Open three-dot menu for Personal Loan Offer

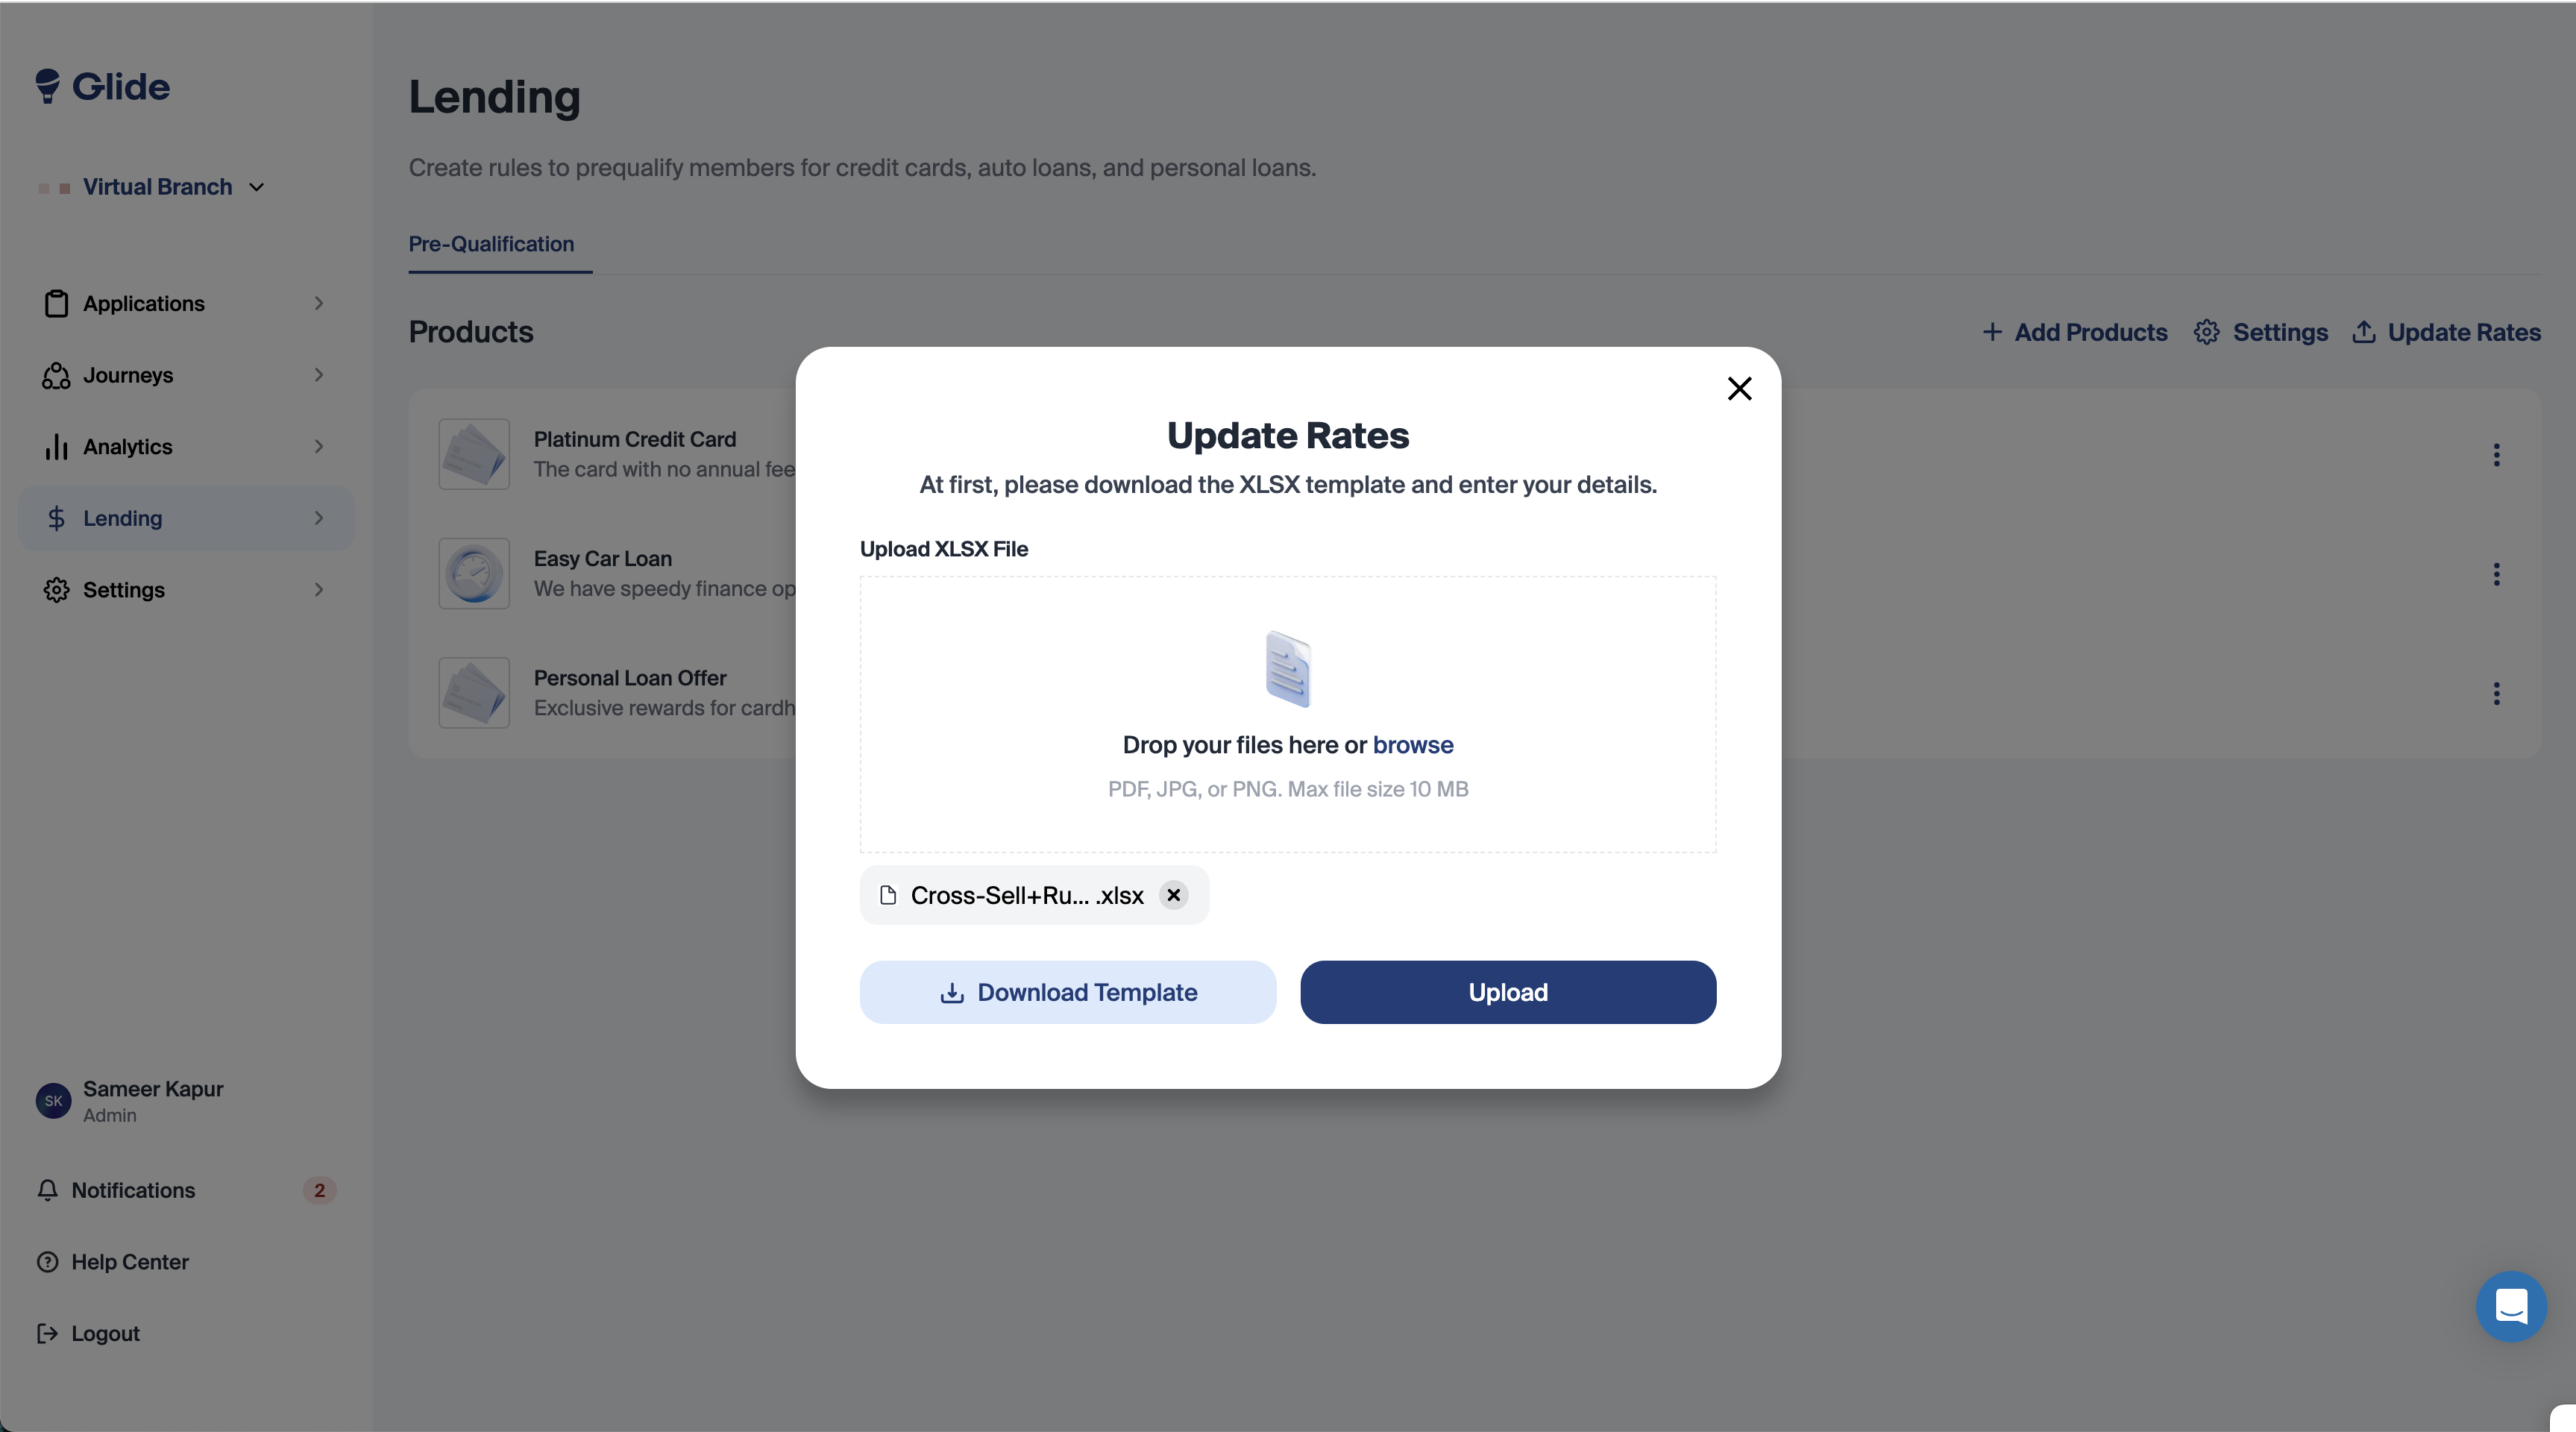[x=2496, y=693]
